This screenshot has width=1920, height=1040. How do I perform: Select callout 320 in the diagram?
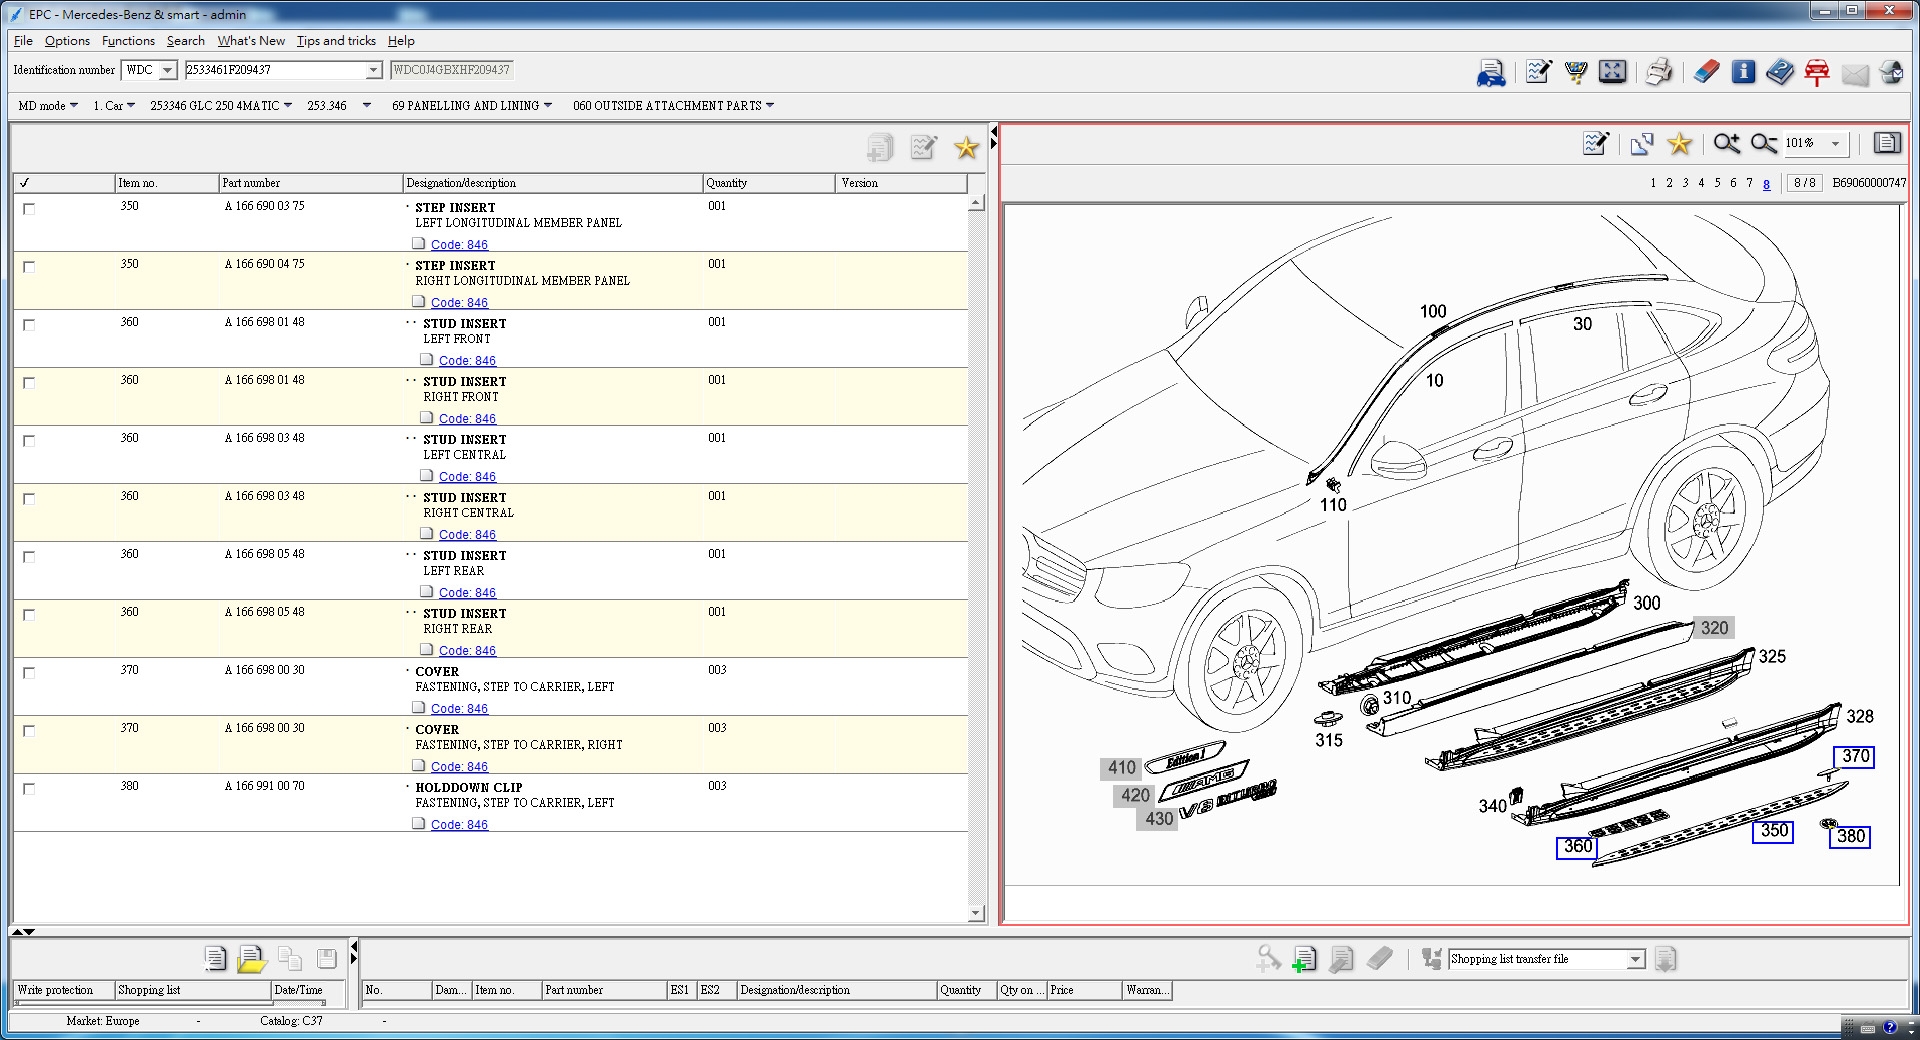pos(1714,628)
